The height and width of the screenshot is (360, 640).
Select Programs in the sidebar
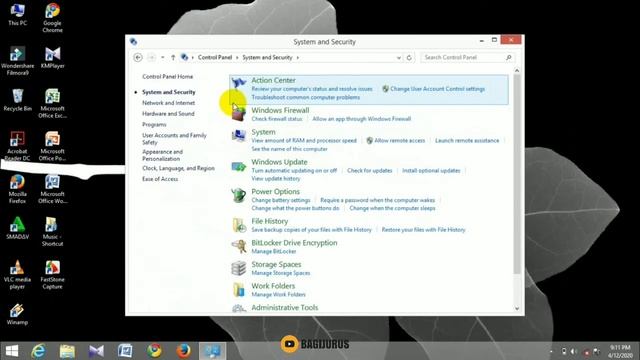154,124
